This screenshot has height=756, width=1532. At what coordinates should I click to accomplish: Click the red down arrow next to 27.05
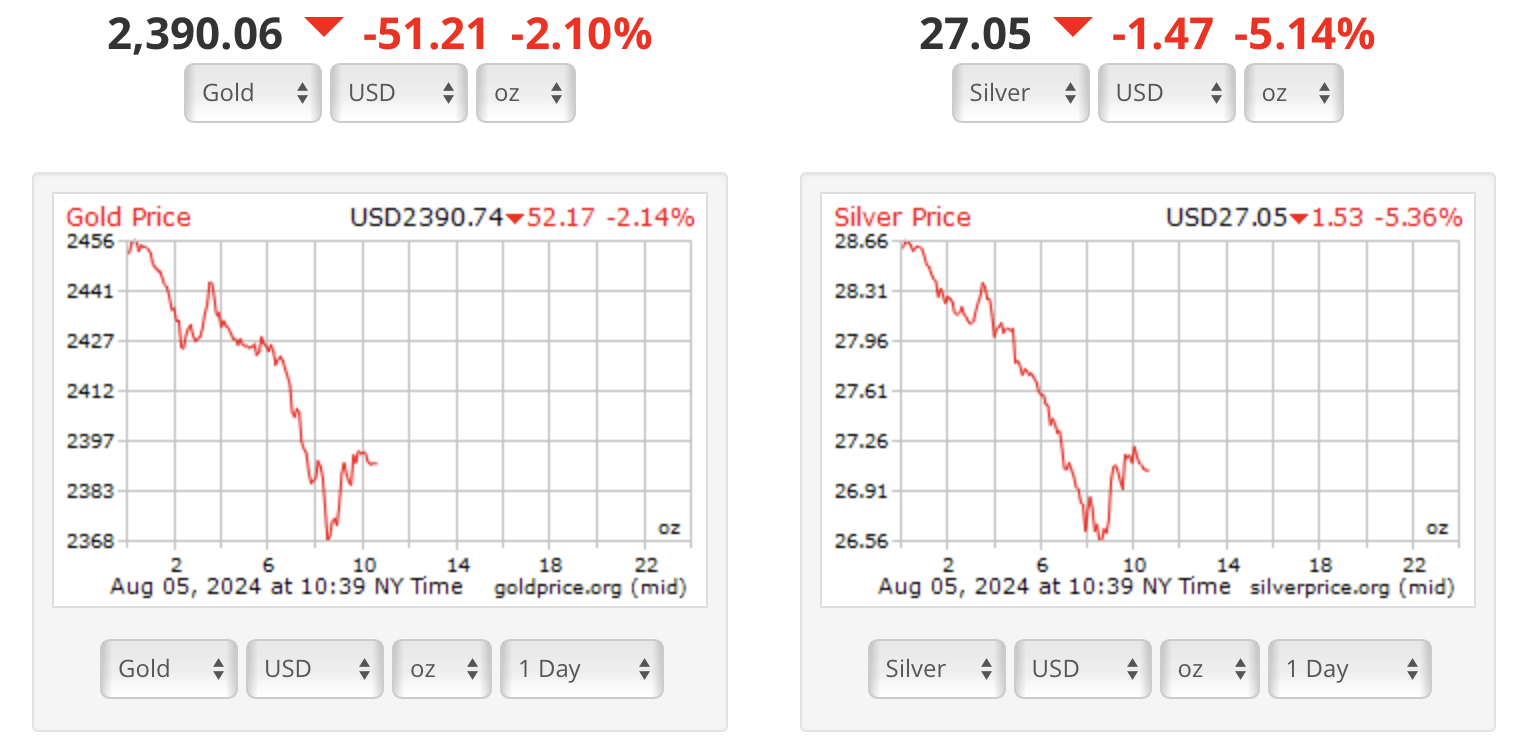click(x=1072, y=29)
